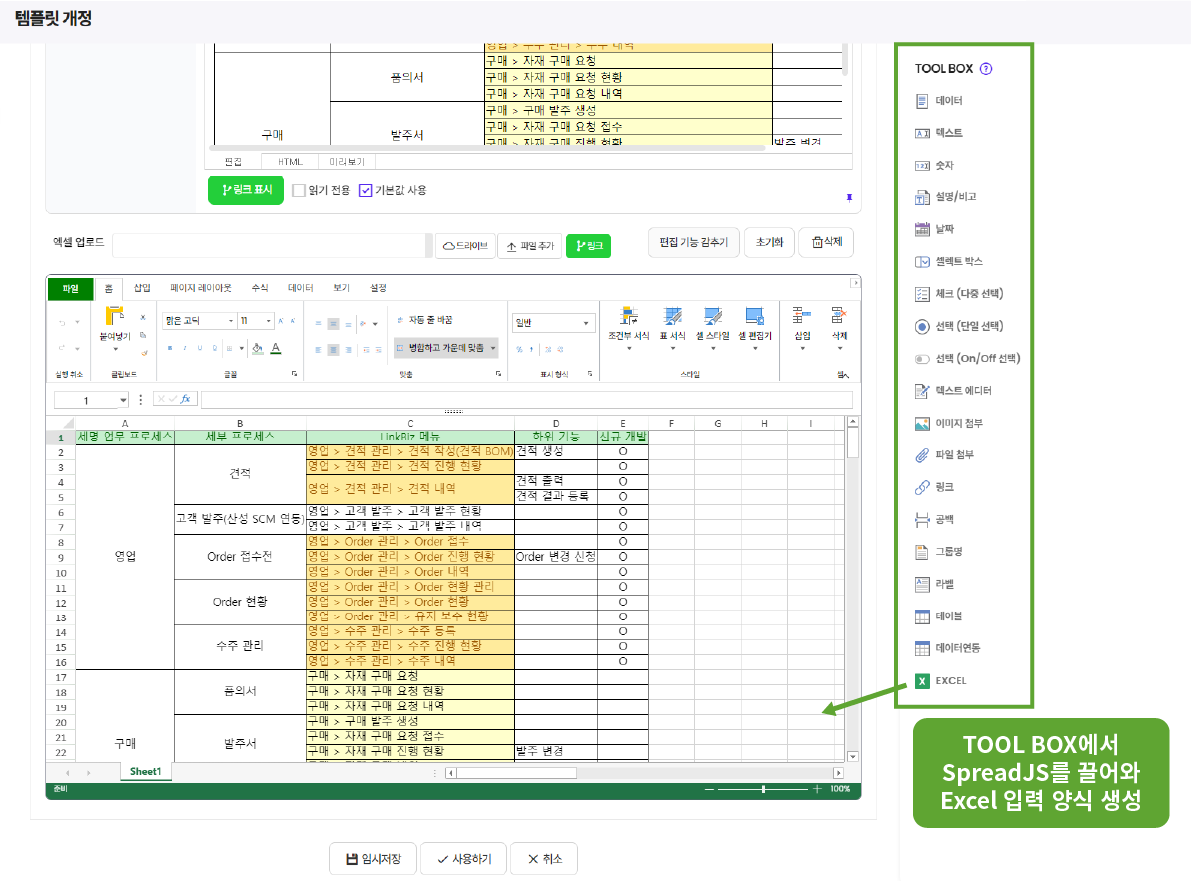The height and width of the screenshot is (882, 1191).
Task: Select the 텍스트 tool in TOOL BOX
Action: (939, 133)
